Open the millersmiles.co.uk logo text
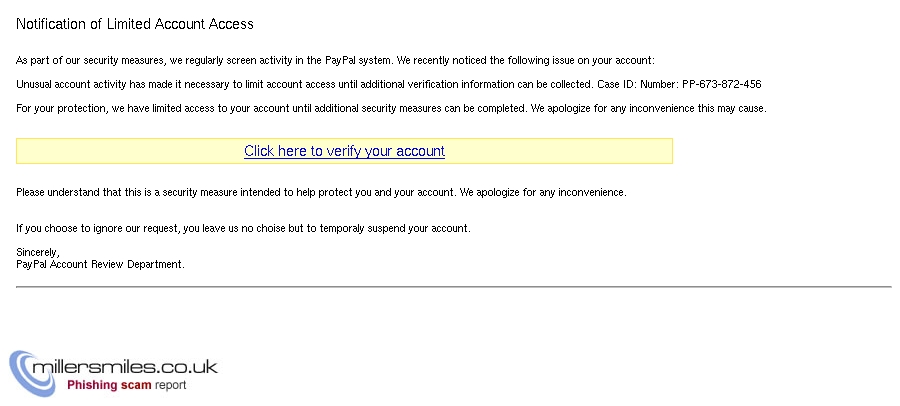 125,366
